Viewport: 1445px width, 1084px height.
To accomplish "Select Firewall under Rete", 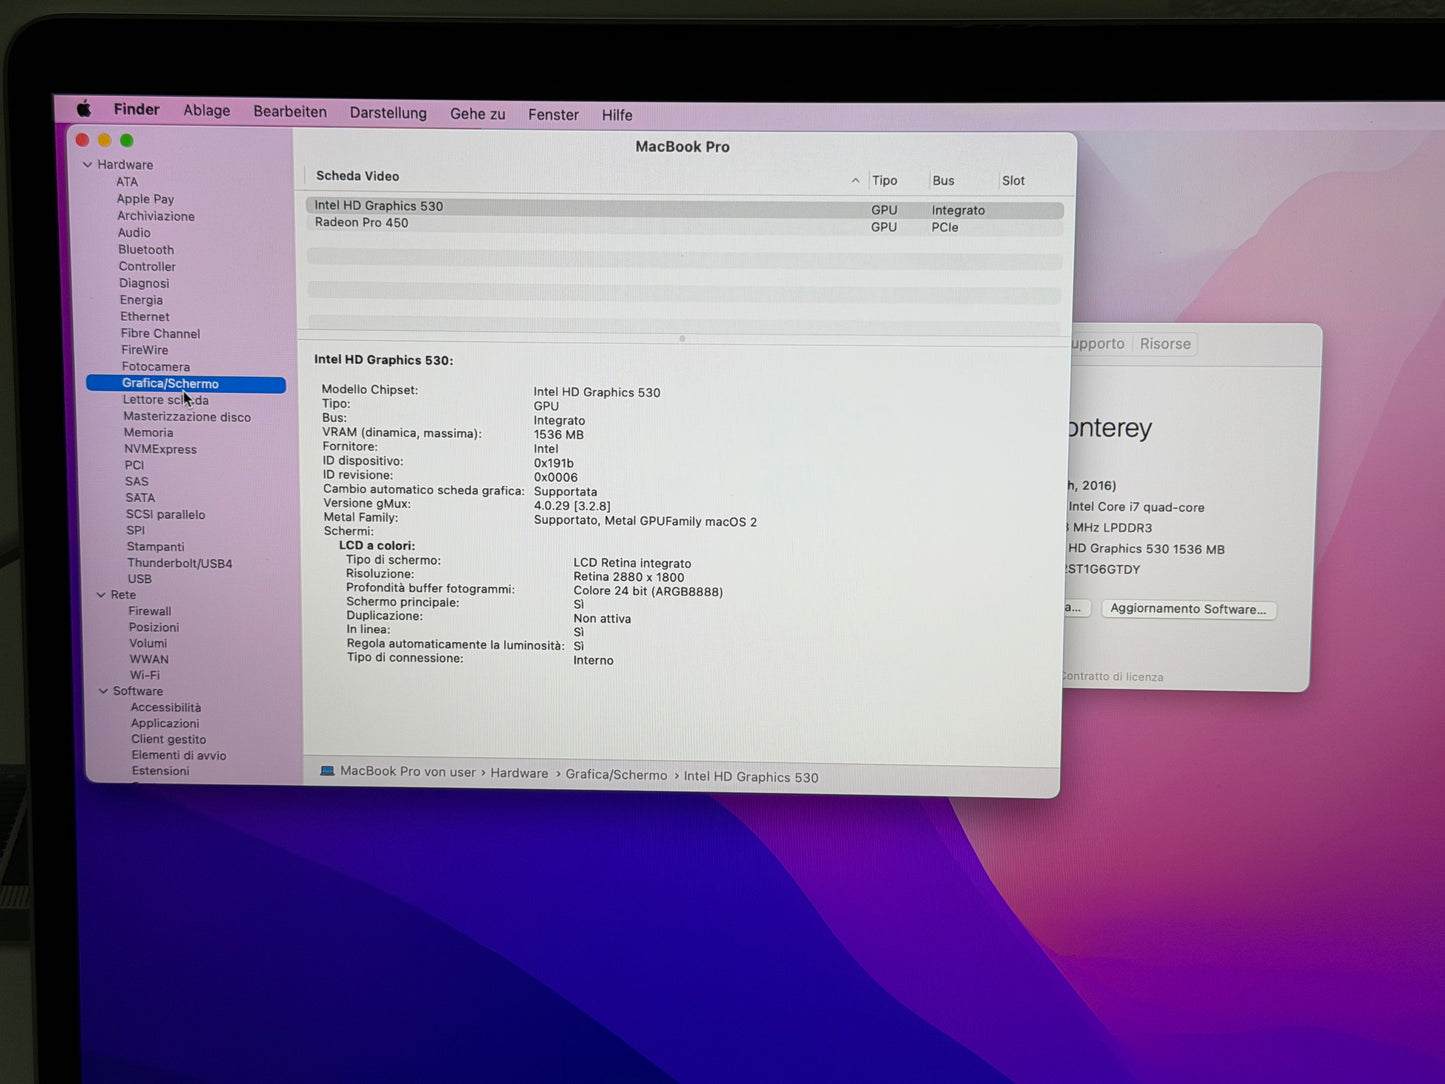I will [x=150, y=611].
